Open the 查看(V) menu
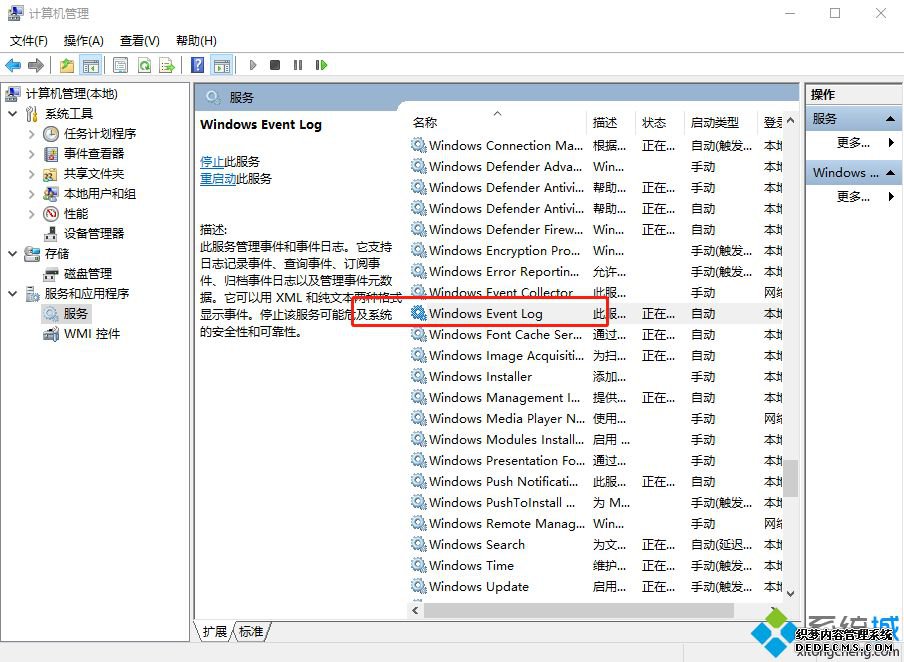This screenshot has height=662, width=904. [140, 41]
